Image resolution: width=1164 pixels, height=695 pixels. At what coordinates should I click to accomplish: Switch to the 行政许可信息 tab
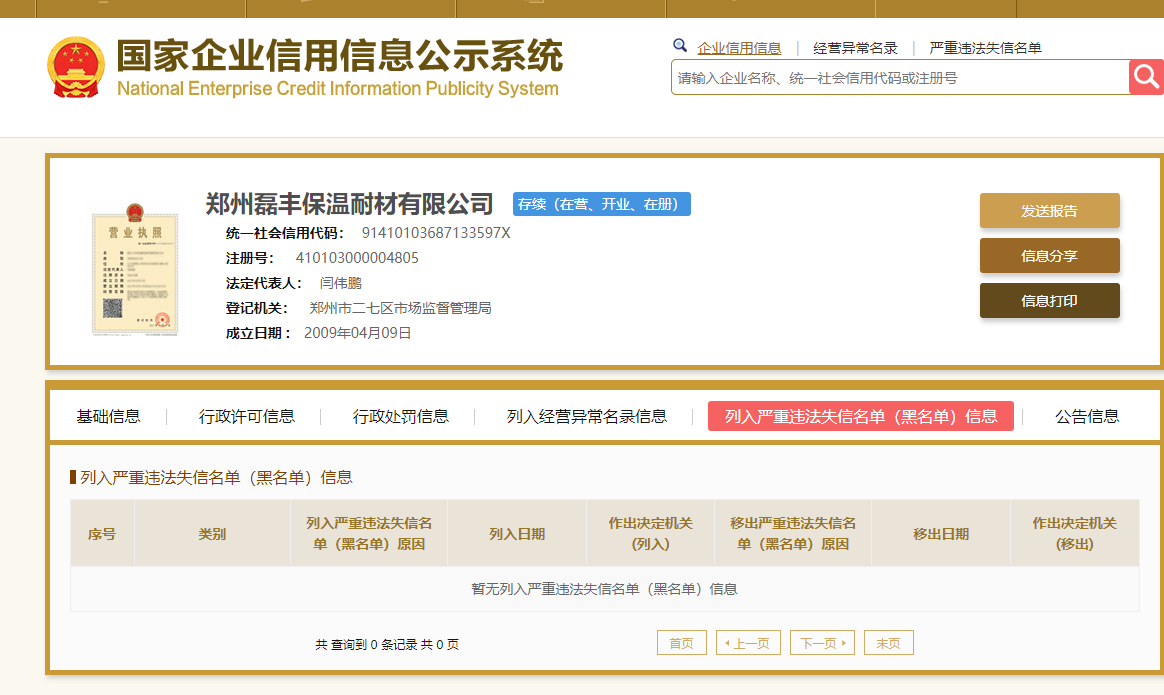246,417
